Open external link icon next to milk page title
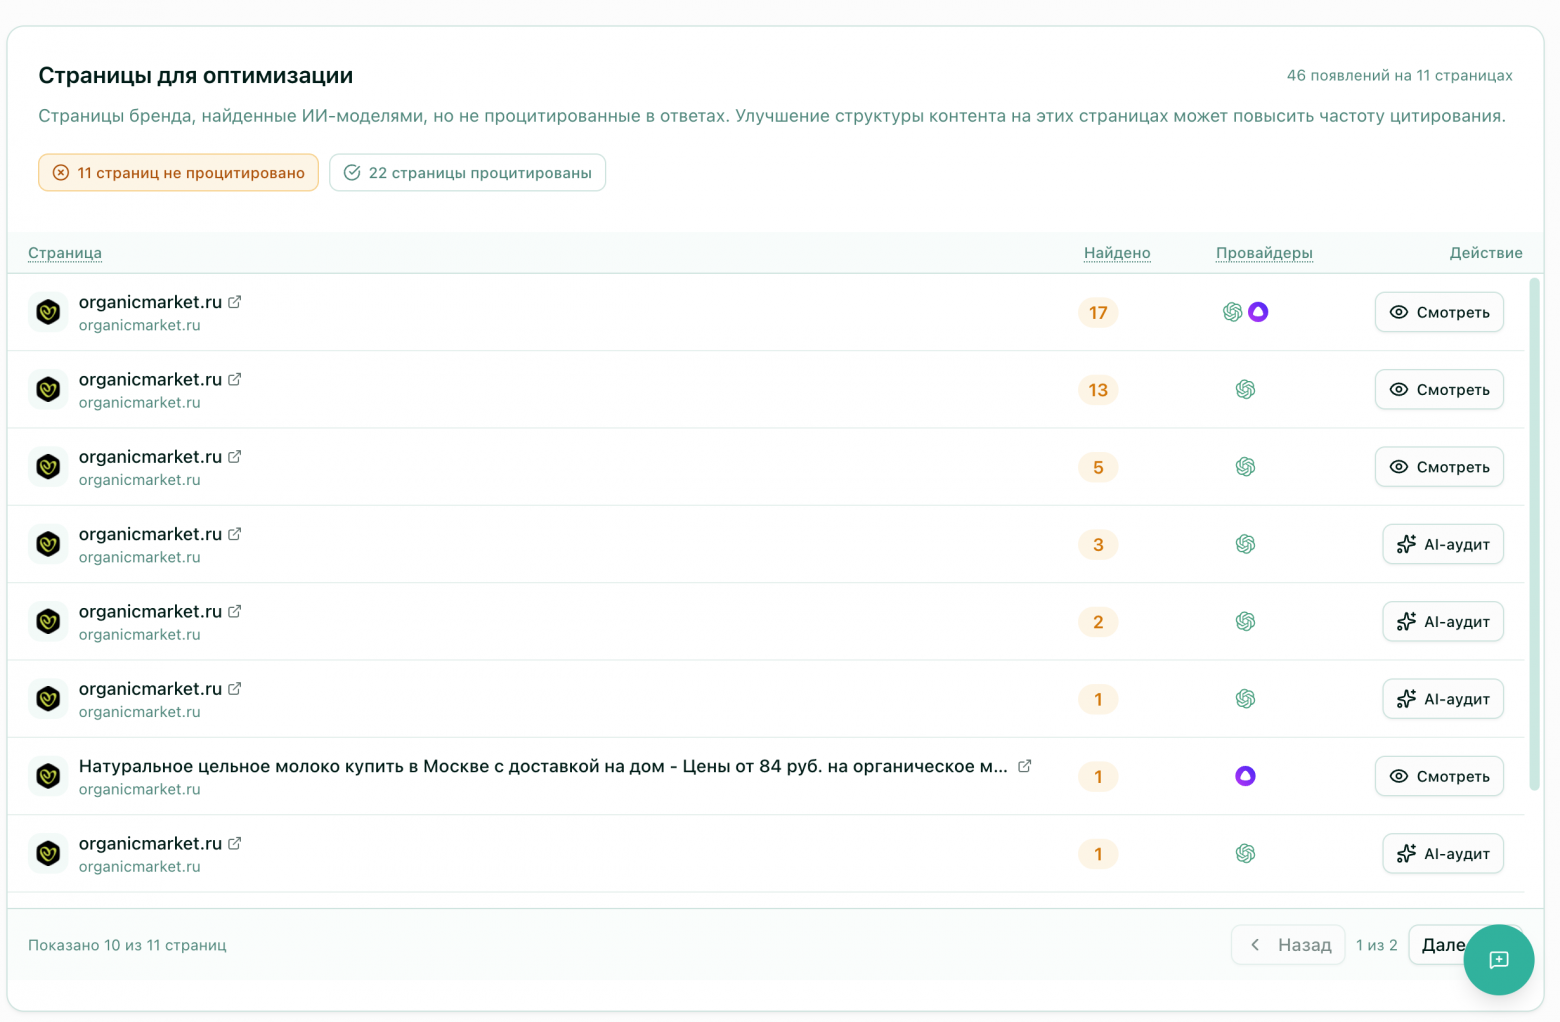The width and height of the screenshot is (1560, 1022). [1024, 766]
